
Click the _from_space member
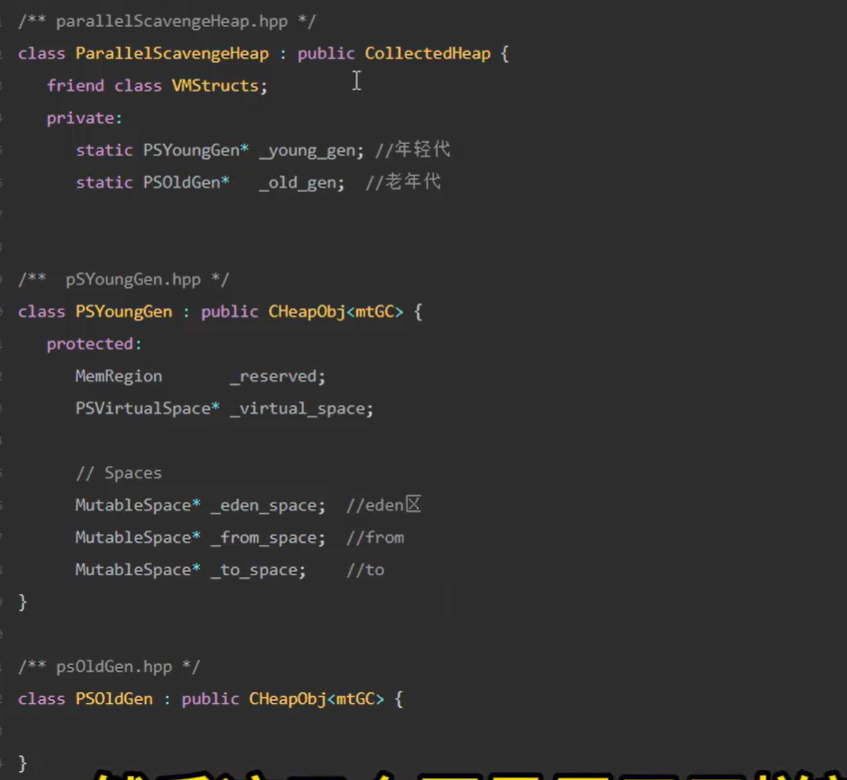coord(267,537)
